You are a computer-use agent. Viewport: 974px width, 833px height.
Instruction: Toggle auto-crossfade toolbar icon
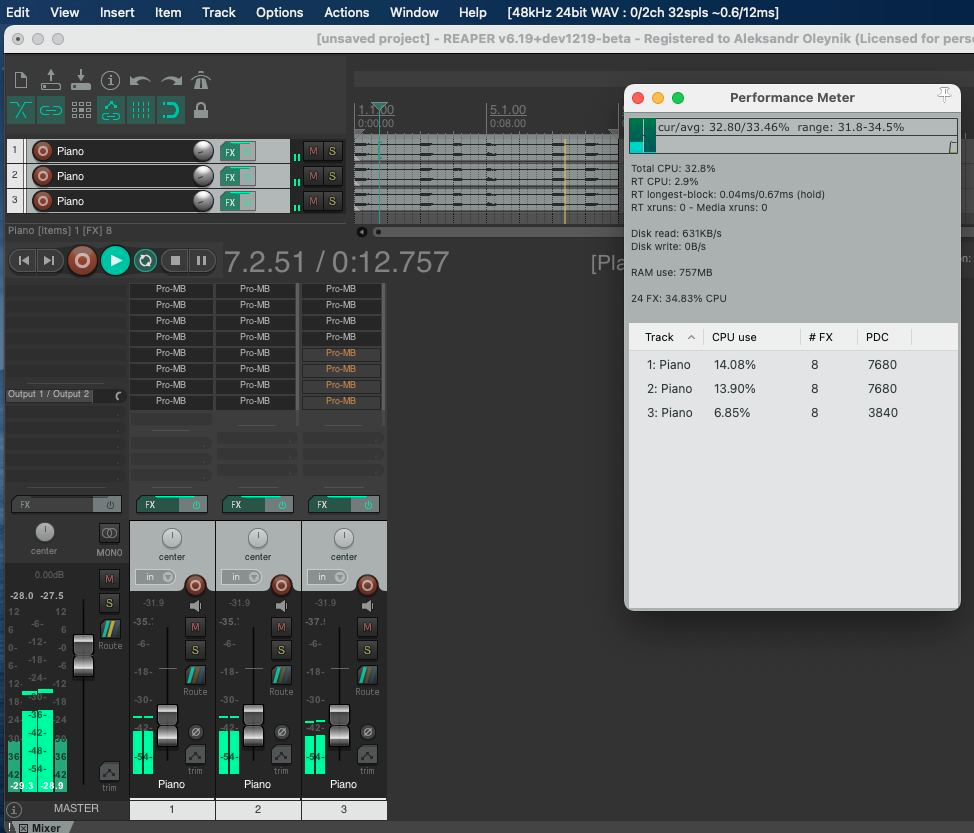pos(20,111)
